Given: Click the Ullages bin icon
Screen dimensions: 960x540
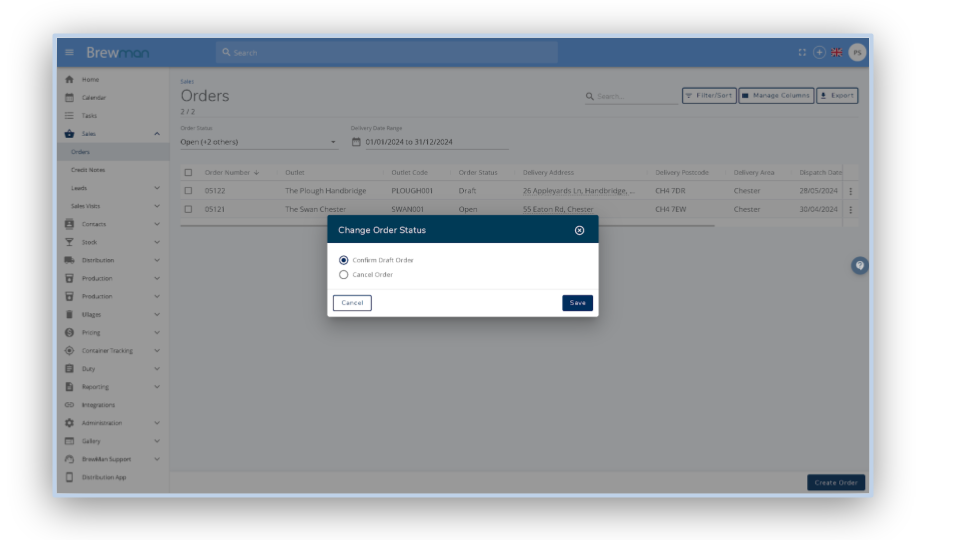Looking at the screenshot, I should (69, 315).
